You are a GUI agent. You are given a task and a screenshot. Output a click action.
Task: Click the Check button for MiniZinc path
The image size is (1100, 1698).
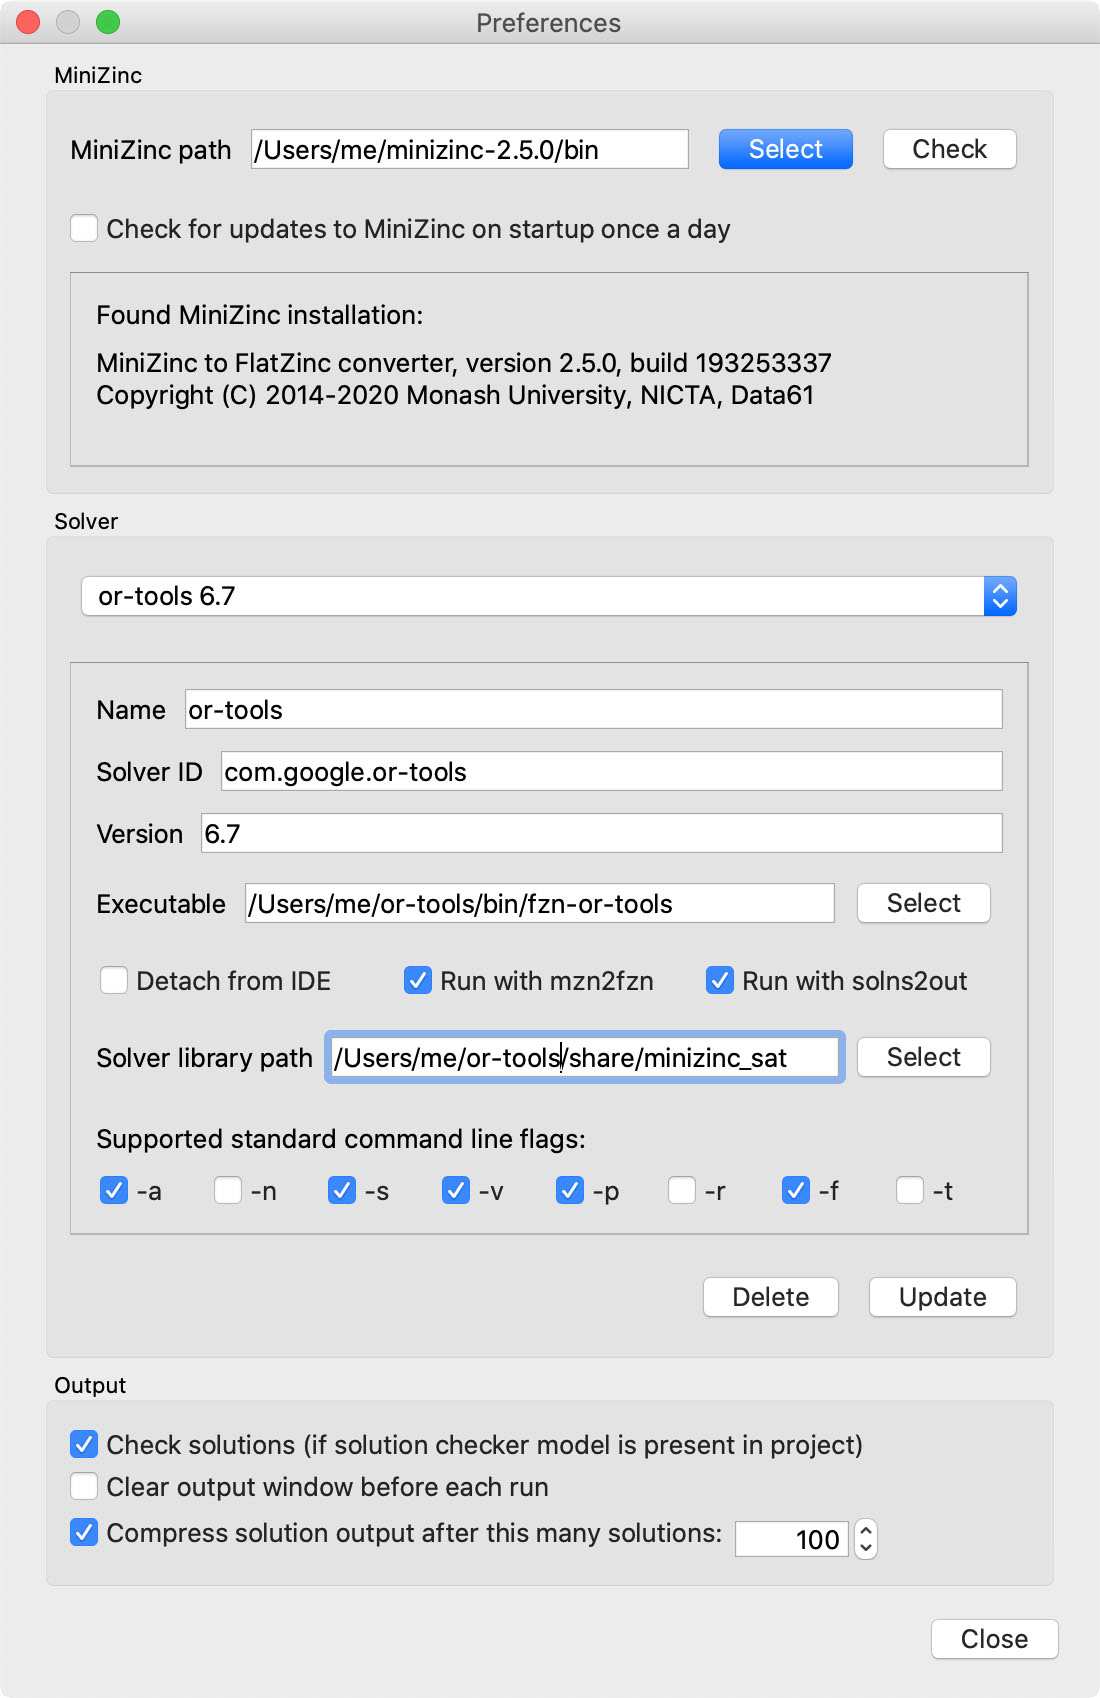tap(950, 149)
